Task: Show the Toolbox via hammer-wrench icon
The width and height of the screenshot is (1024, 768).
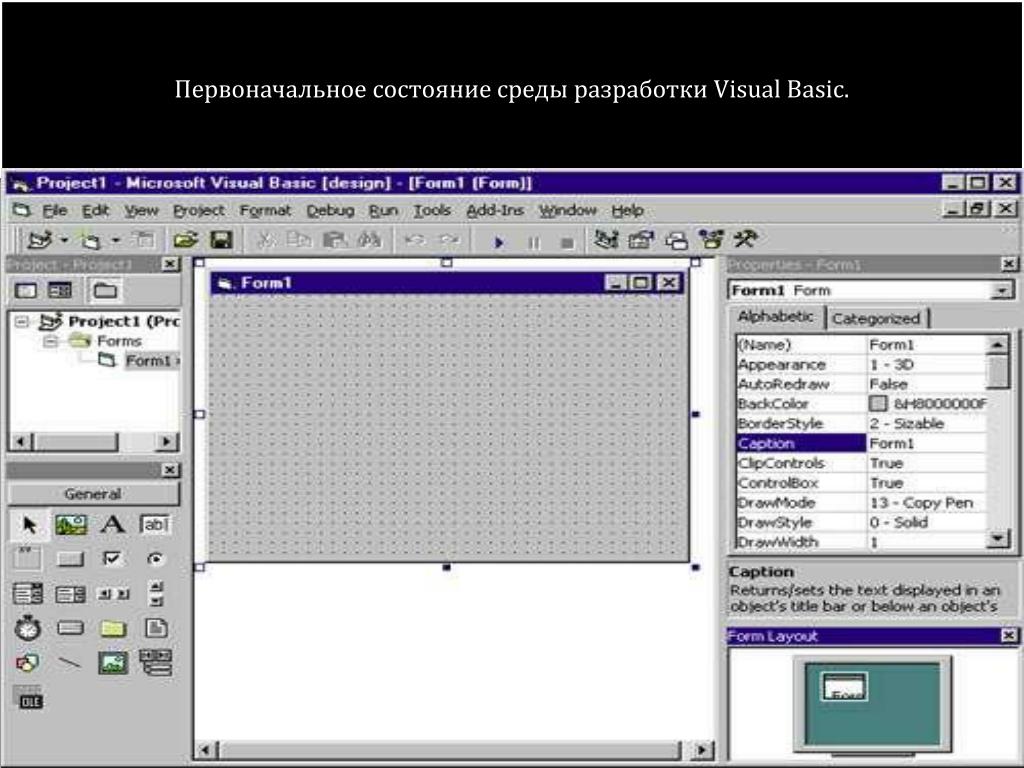Action: [745, 239]
